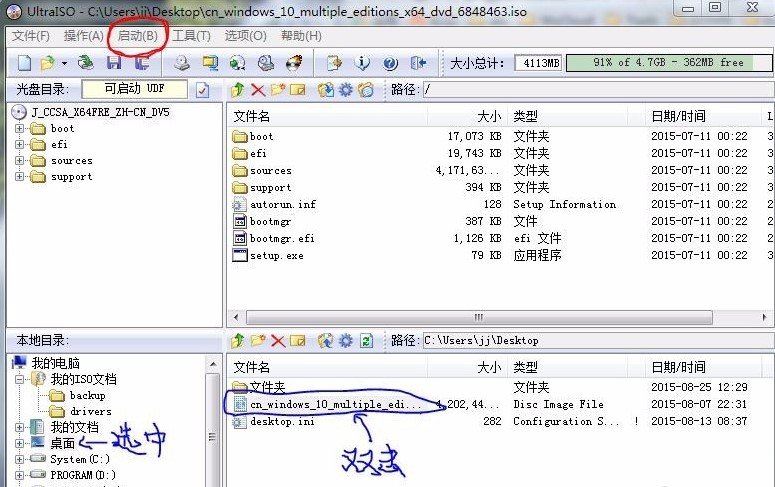Expand the efi folder in 光盘目录 tree

(19, 144)
